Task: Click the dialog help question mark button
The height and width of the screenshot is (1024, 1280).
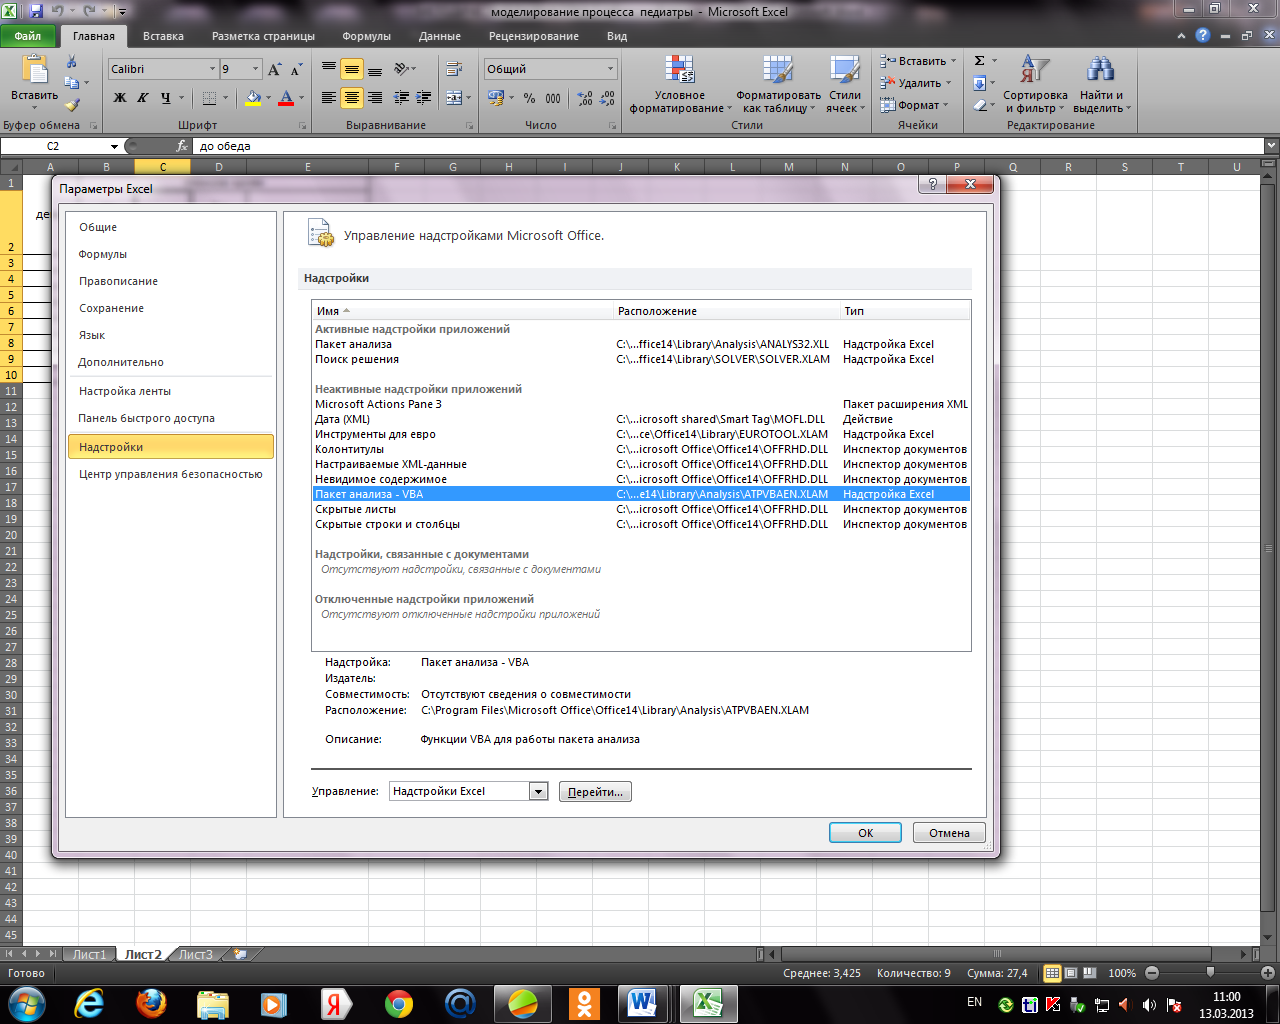Action: tap(932, 185)
